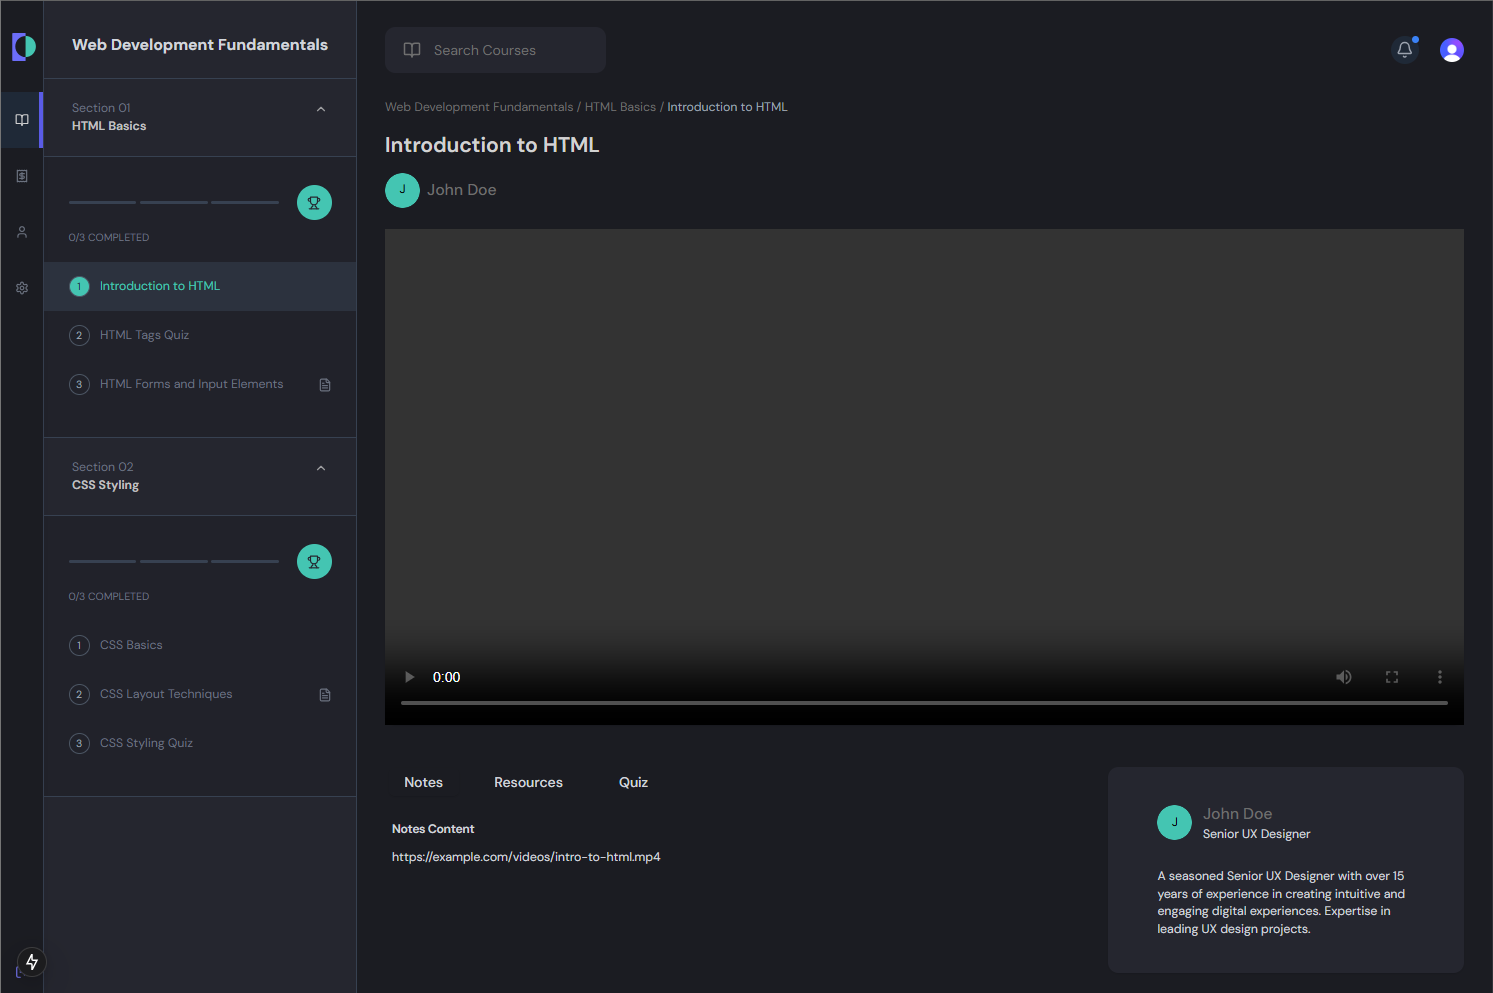This screenshot has width=1493, height=993.
Task: Click the Introduction to HTML page heading
Action: [492, 145]
